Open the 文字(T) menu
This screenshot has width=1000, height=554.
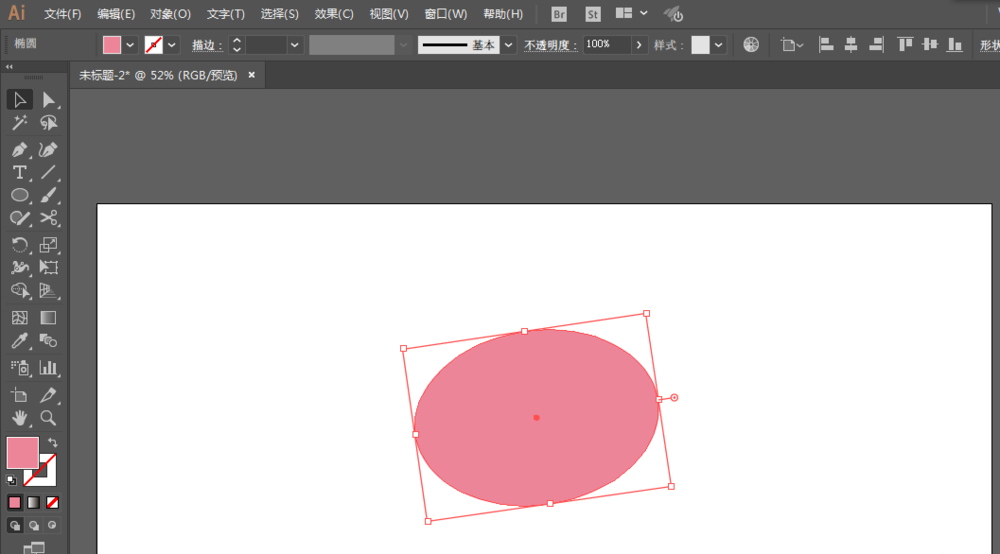(x=226, y=14)
